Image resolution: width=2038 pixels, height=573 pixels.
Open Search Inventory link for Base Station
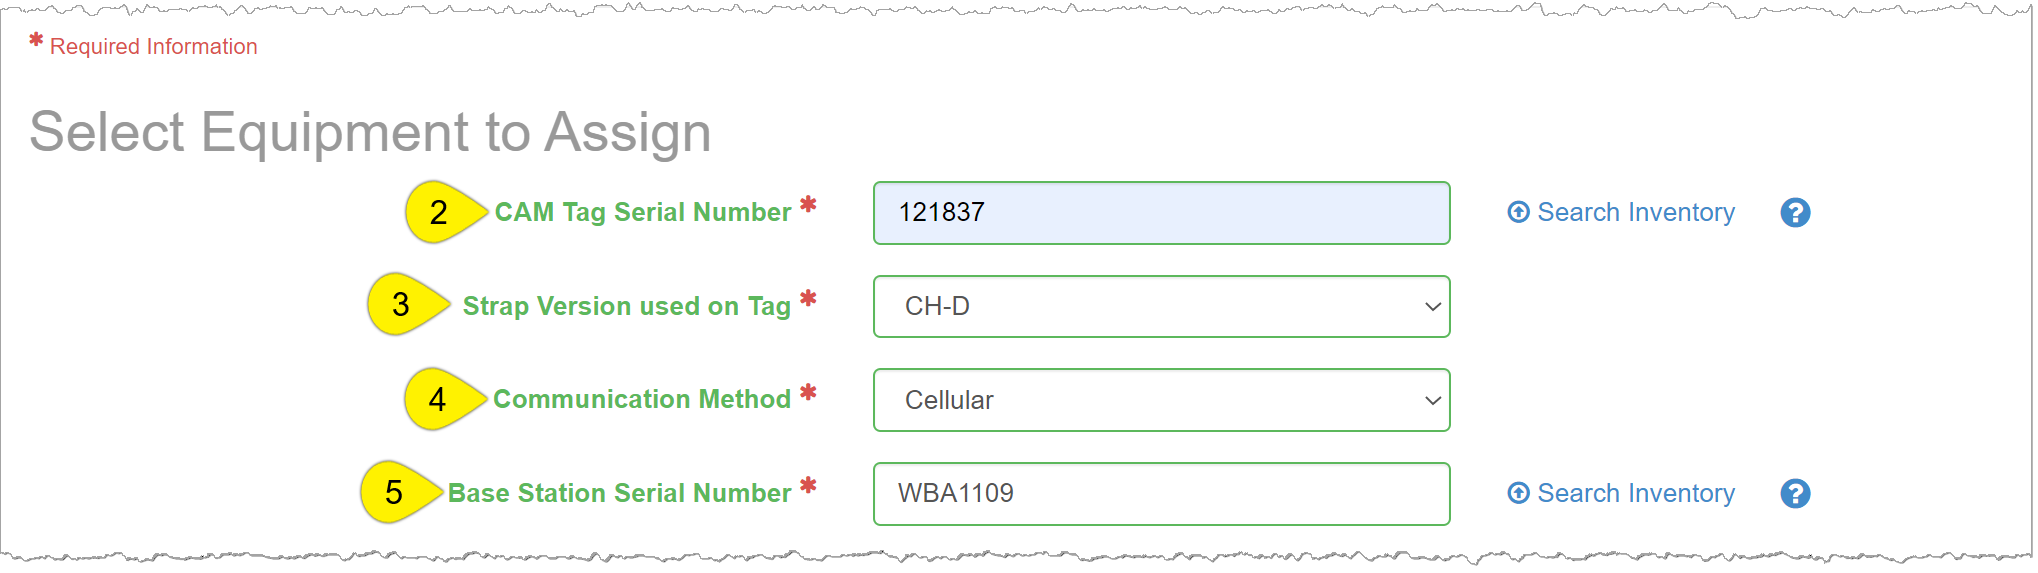coord(1635,494)
